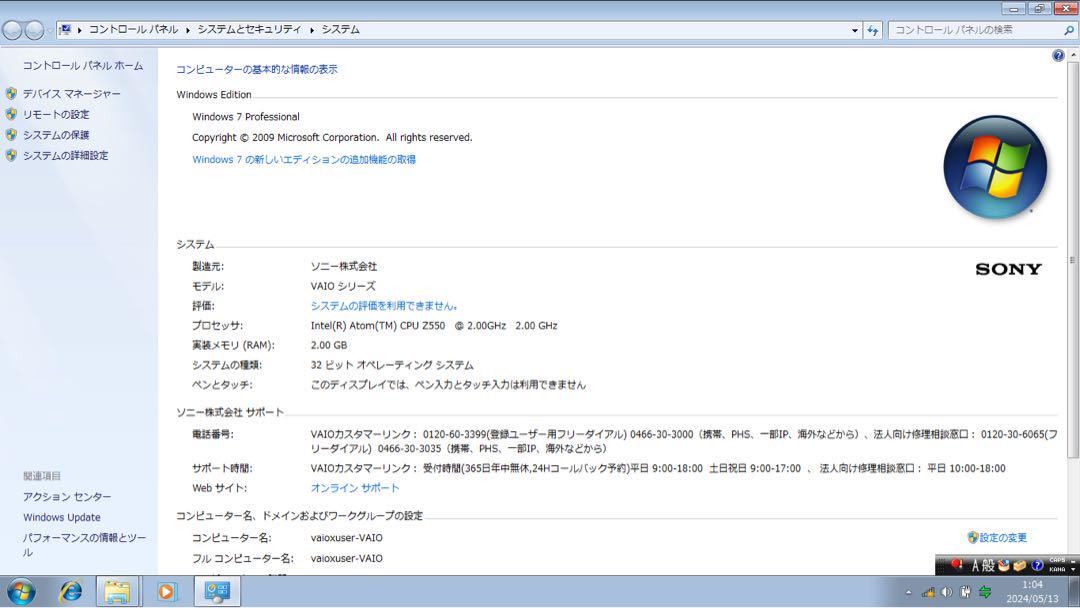
Task: Click the RAM value 2.00 GB
Action: tap(329, 345)
